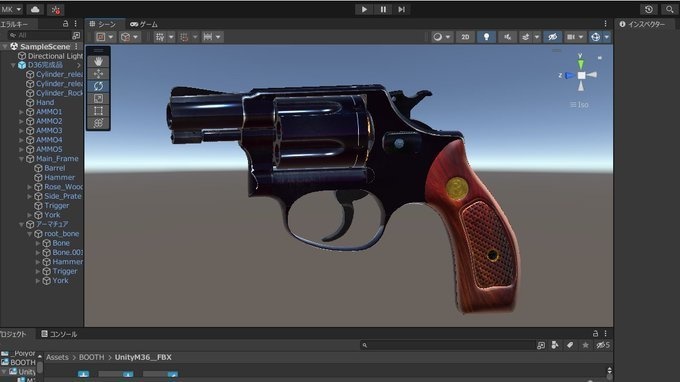Open the handle rotation cube dropdown

click(130, 37)
